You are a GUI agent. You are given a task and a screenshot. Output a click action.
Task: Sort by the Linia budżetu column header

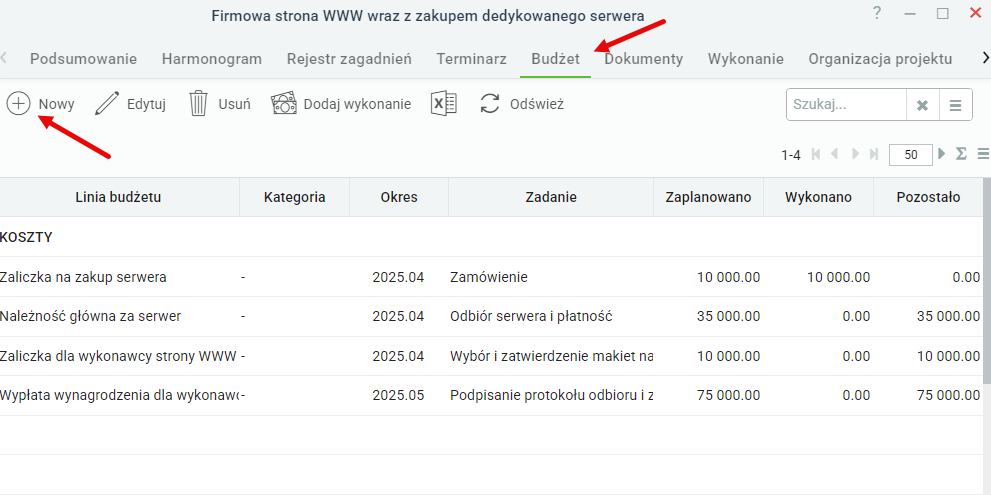(118, 197)
